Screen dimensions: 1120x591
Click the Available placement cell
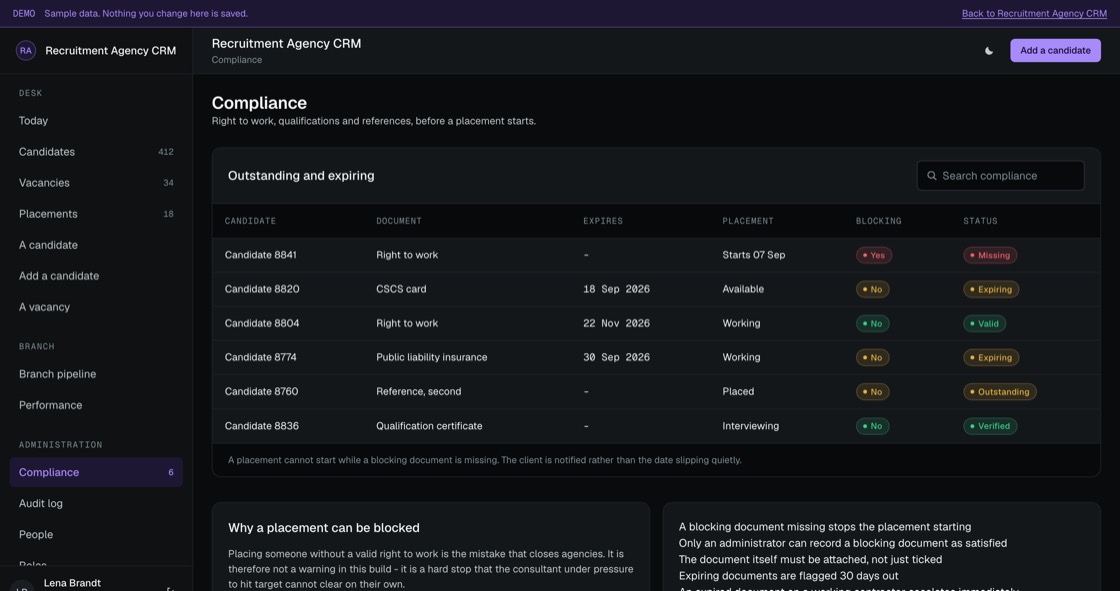[743, 289]
